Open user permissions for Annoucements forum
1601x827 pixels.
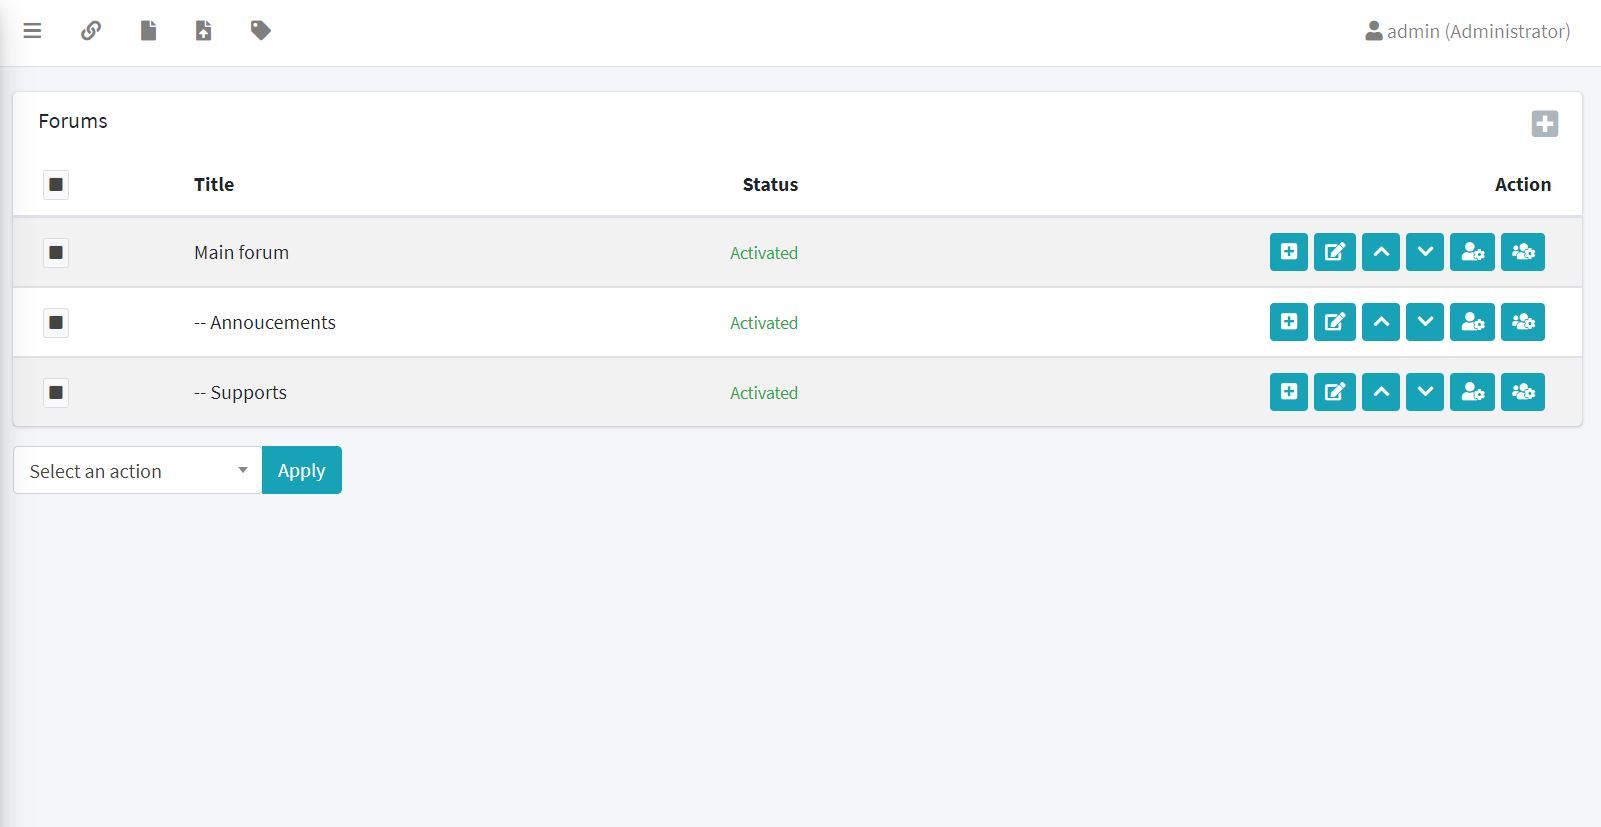click(x=1472, y=322)
